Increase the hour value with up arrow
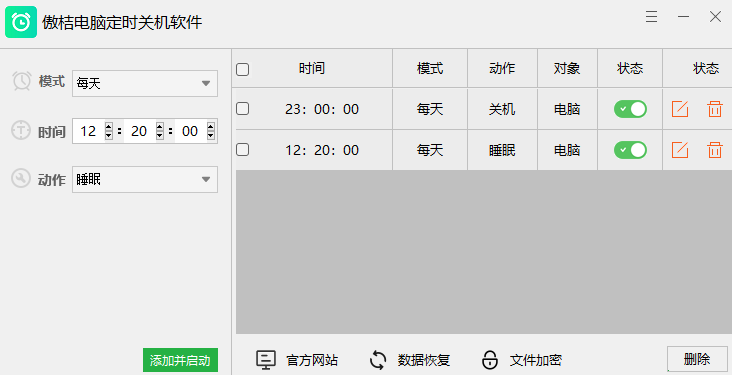Image resolution: width=732 pixels, height=375 pixels. point(109,127)
